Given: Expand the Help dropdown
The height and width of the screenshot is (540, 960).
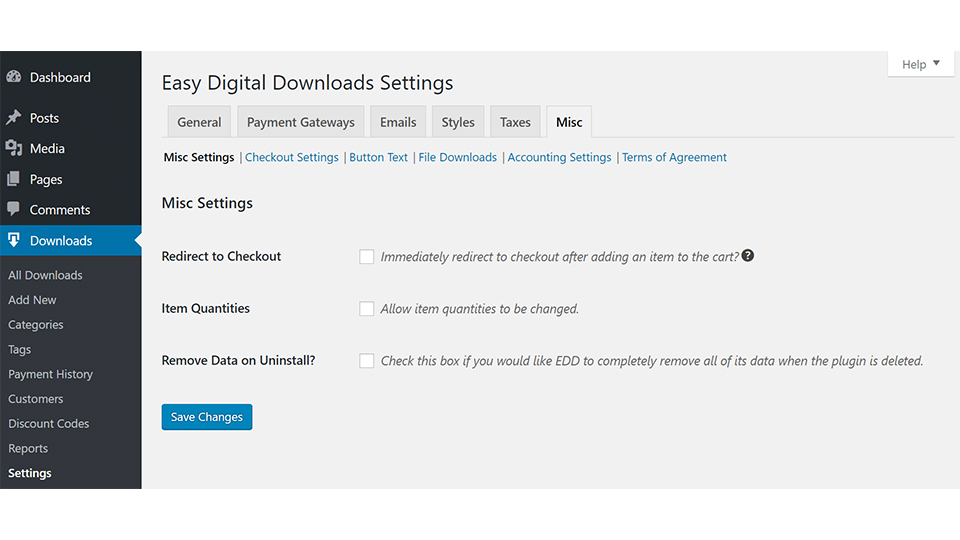Looking at the screenshot, I should pyautogui.click(x=920, y=64).
